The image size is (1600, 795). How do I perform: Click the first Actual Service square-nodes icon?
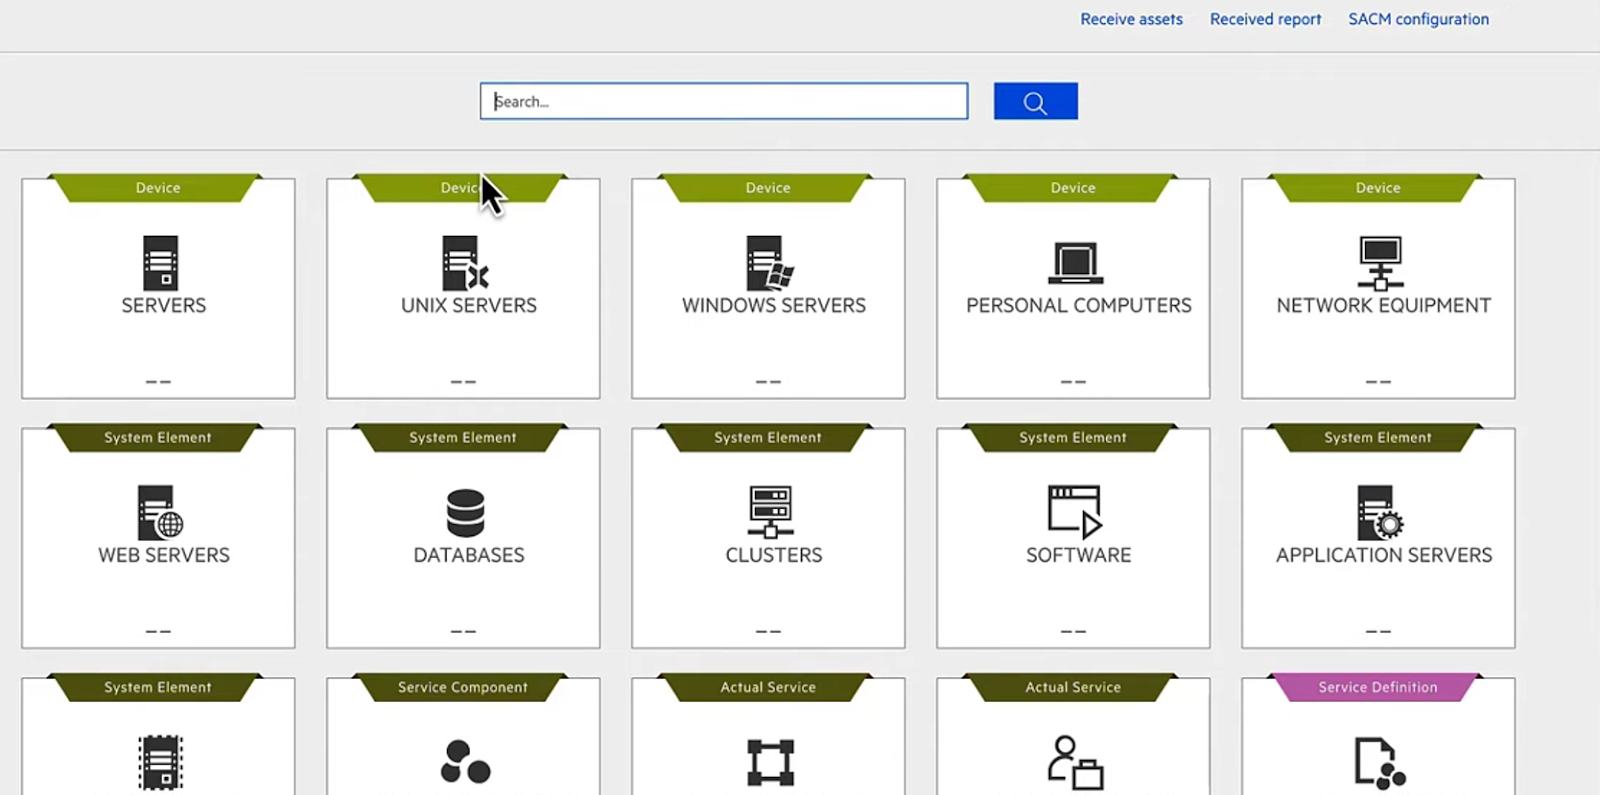[770, 762]
